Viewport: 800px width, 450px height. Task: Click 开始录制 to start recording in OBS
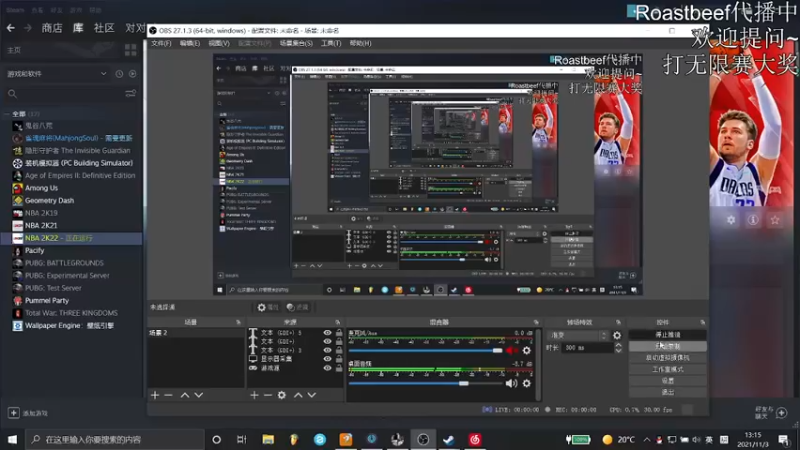pos(667,346)
